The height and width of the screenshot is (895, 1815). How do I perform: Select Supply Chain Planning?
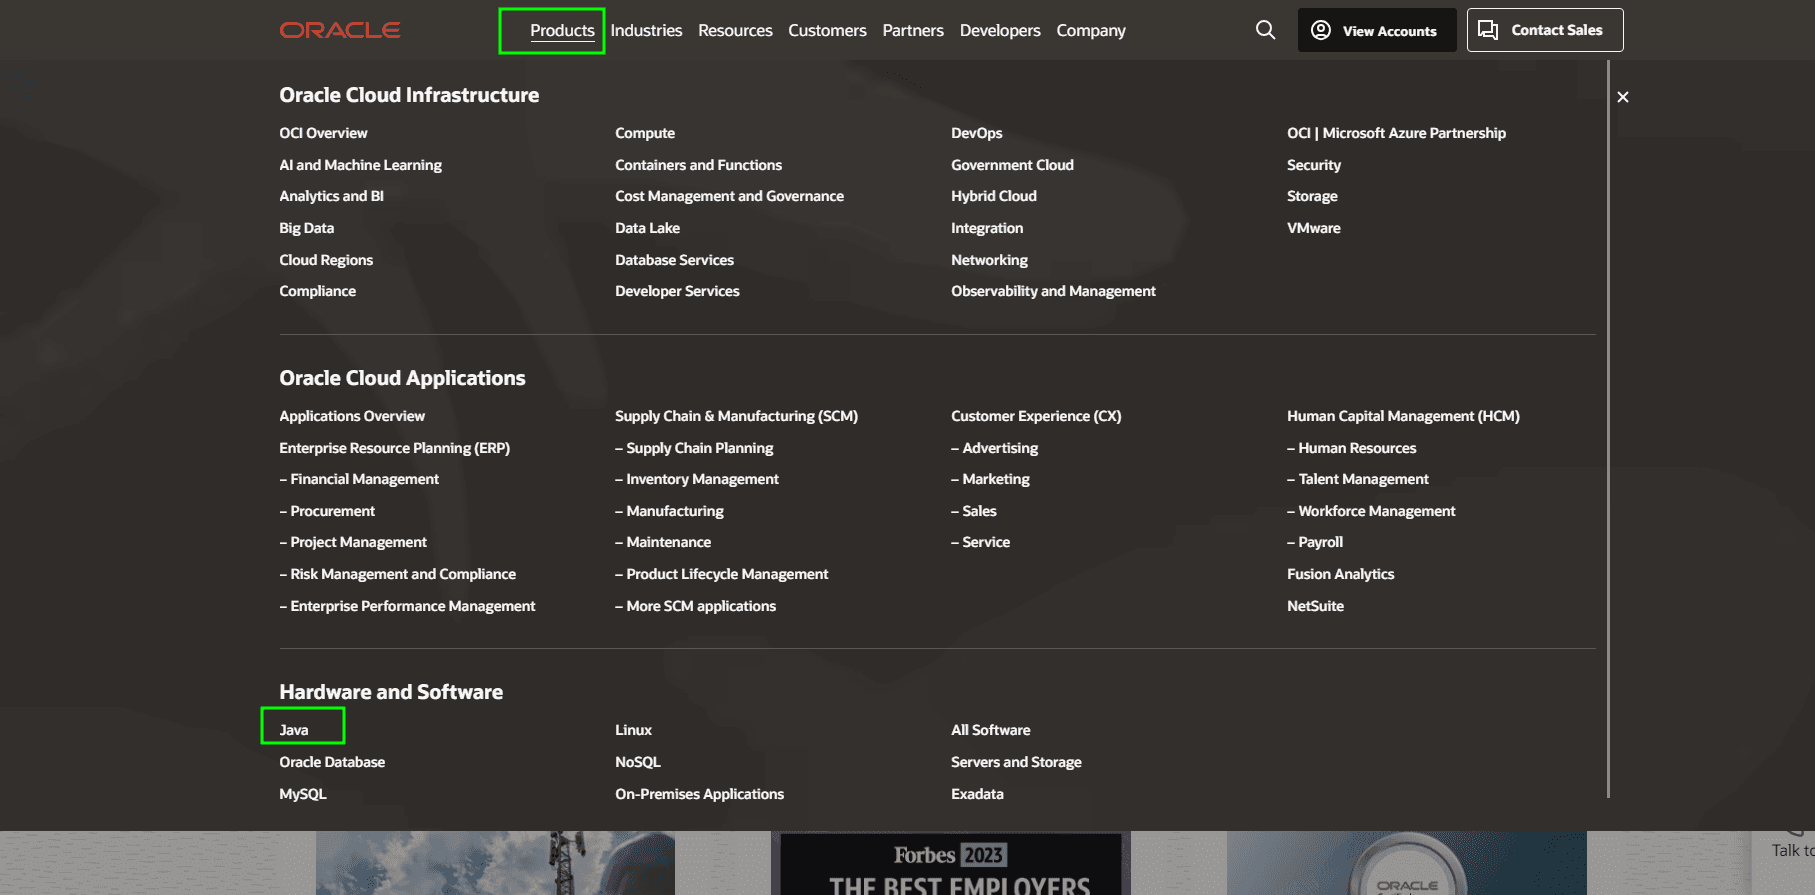tap(694, 448)
